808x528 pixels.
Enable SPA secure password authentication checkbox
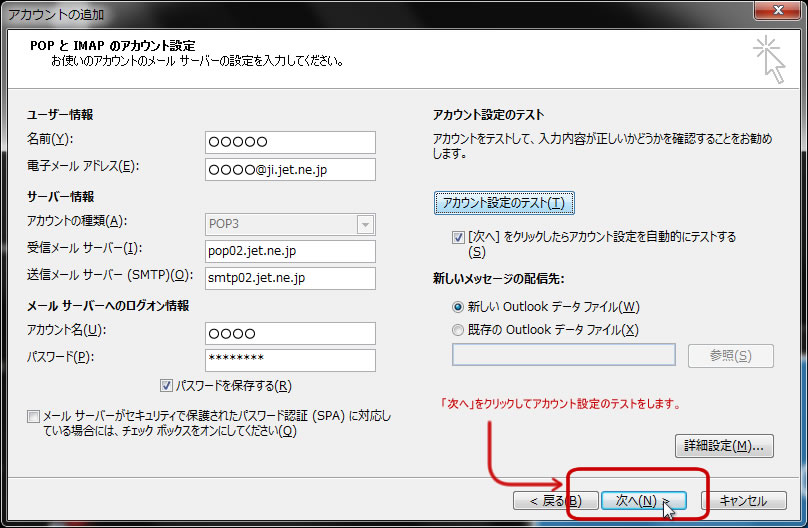pos(35,416)
